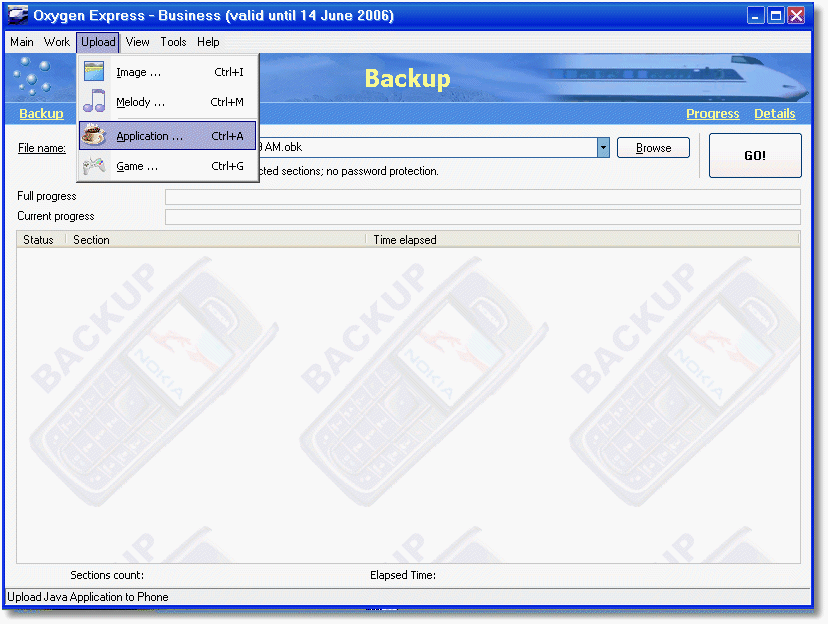
Task: Open the Tools menu
Action: pos(173,42)
